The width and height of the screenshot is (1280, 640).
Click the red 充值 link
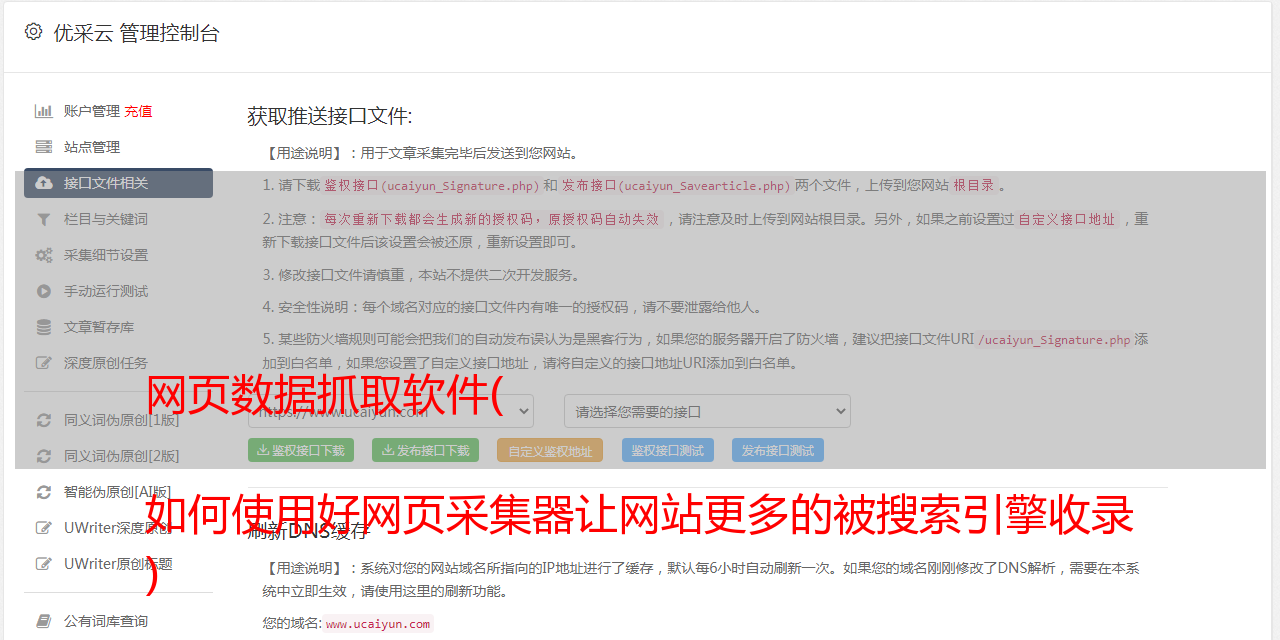click(x=138, y=111)
